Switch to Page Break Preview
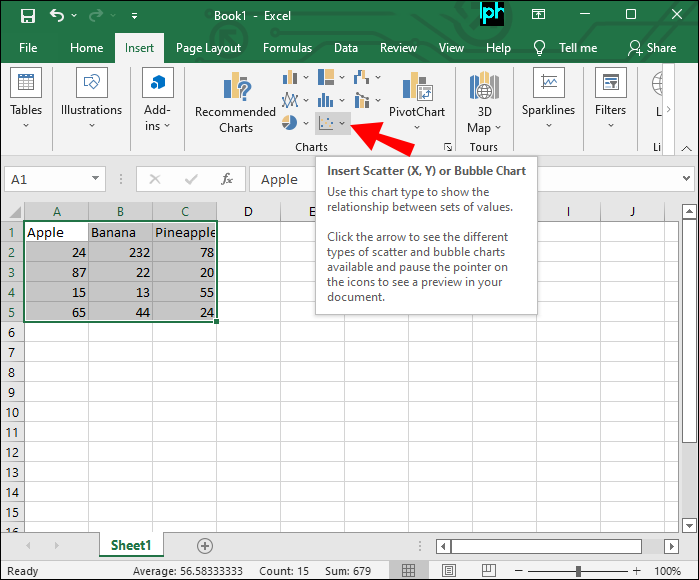Image resolution: width=699 pixels, height=580 pixels. tap(489, 570)
